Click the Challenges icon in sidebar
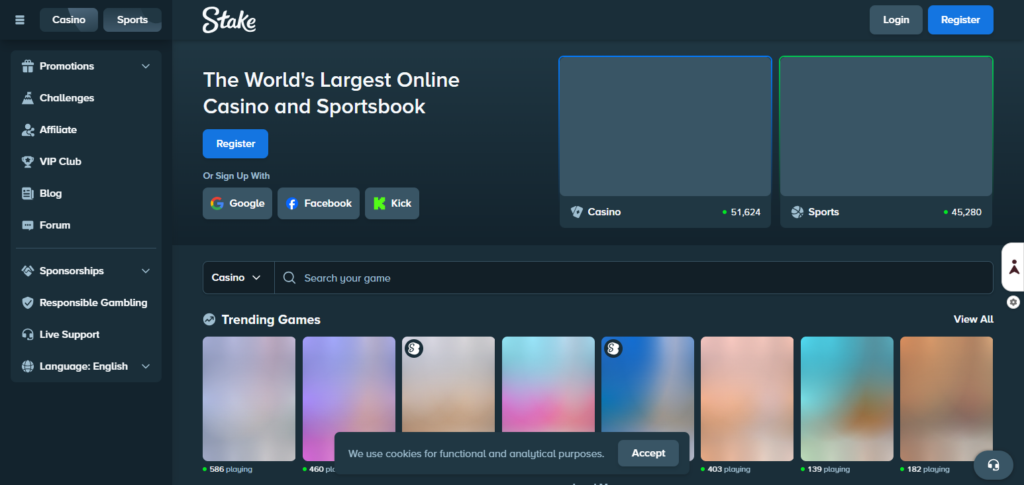Screen dimensions: 1024x485 [27, 98]
